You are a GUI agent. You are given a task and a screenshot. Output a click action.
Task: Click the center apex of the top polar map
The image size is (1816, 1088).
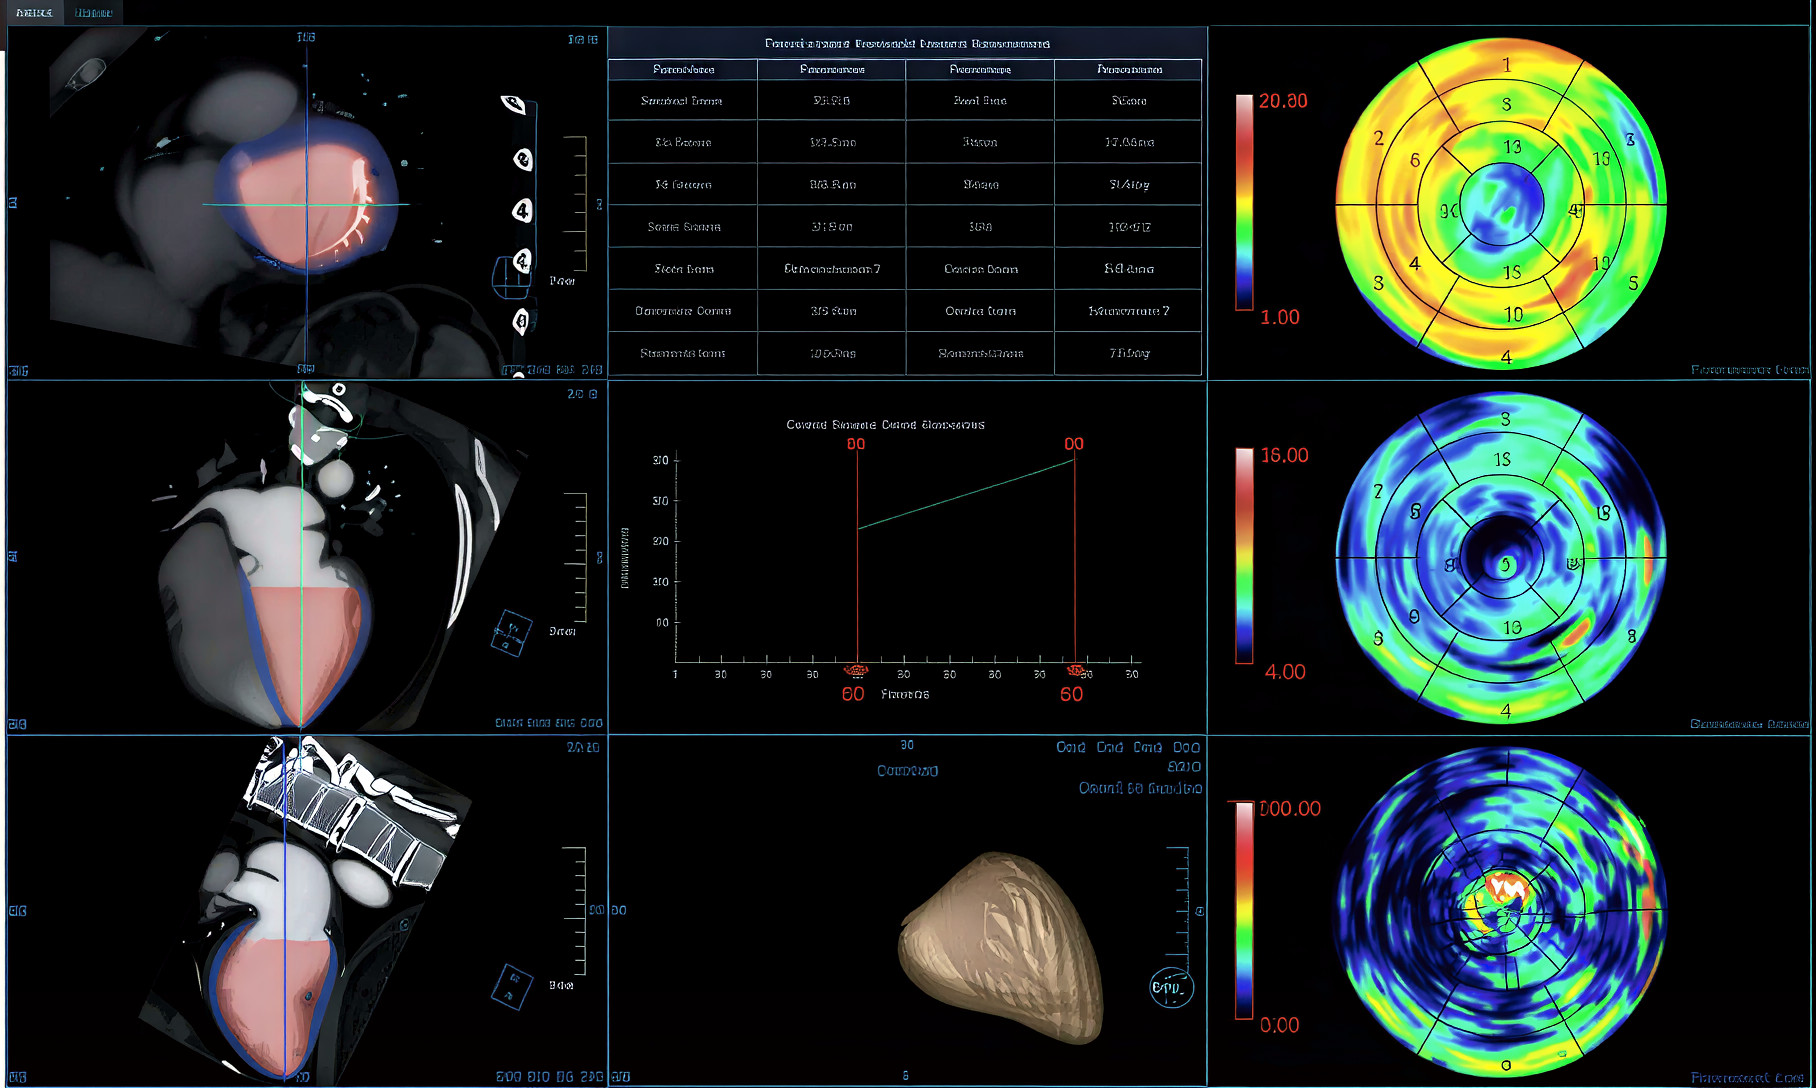[1502, 205]
